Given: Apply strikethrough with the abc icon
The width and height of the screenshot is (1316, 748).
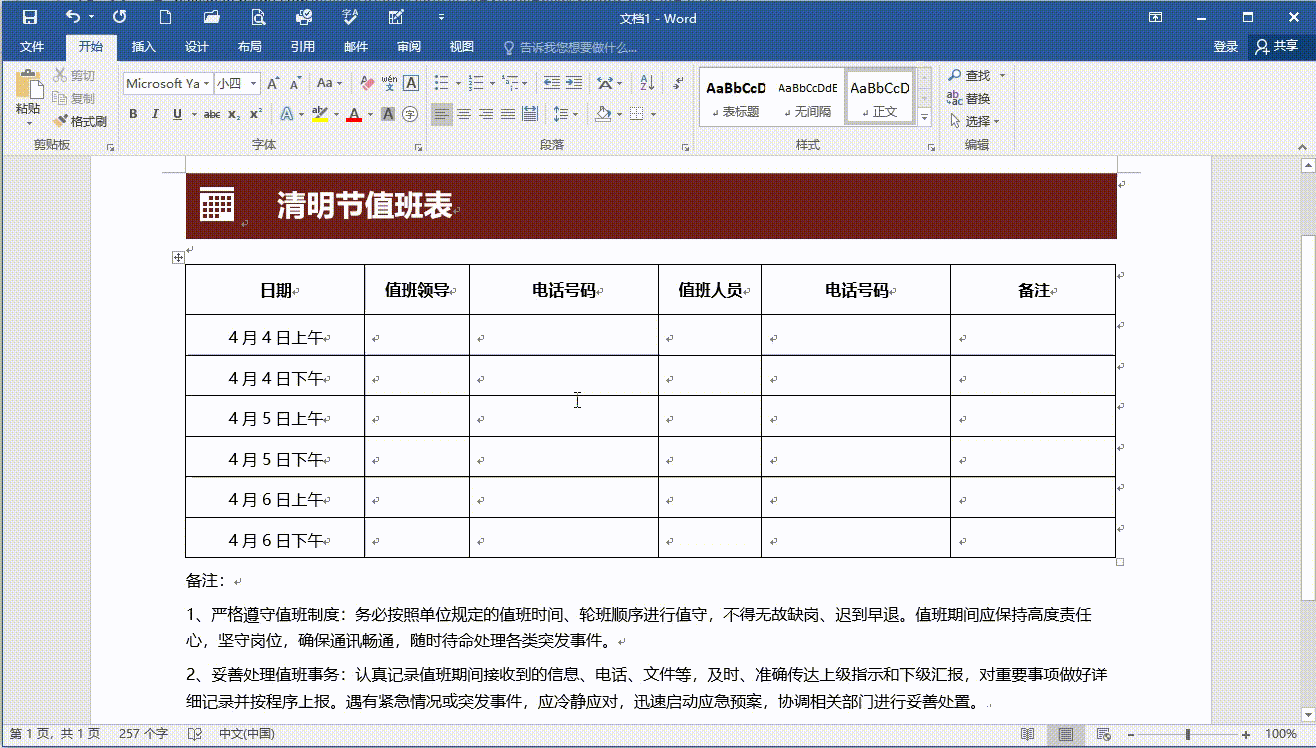Looking at the screenshot, I should click(212, 114).
